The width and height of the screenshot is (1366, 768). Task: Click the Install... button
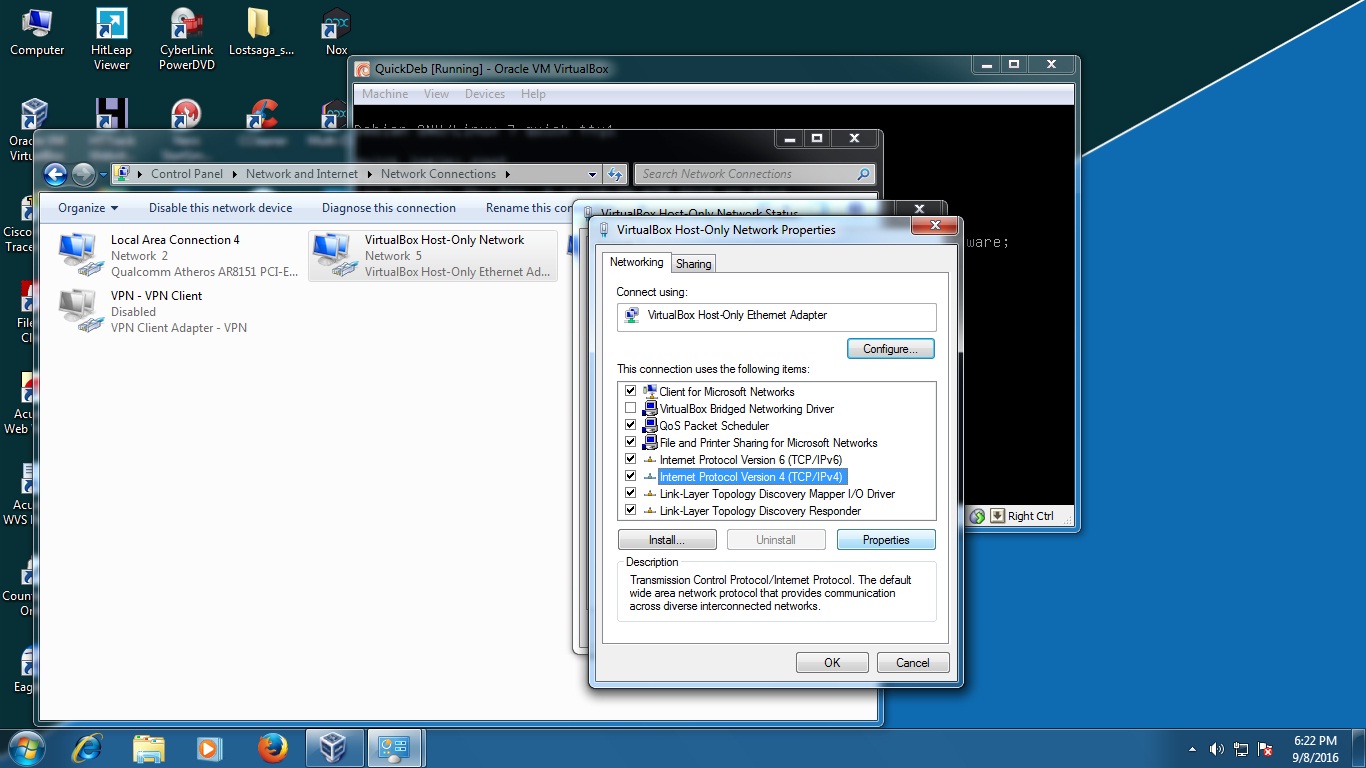coord(667,540)
